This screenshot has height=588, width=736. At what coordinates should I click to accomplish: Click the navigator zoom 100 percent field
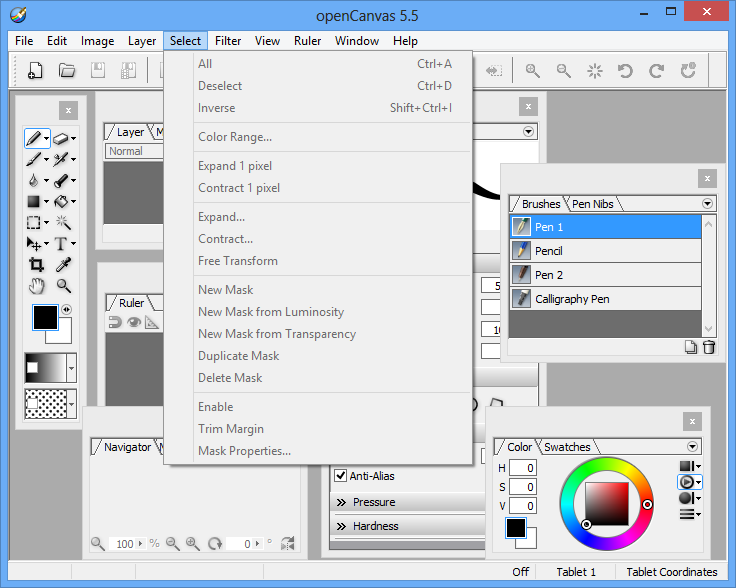123,544
